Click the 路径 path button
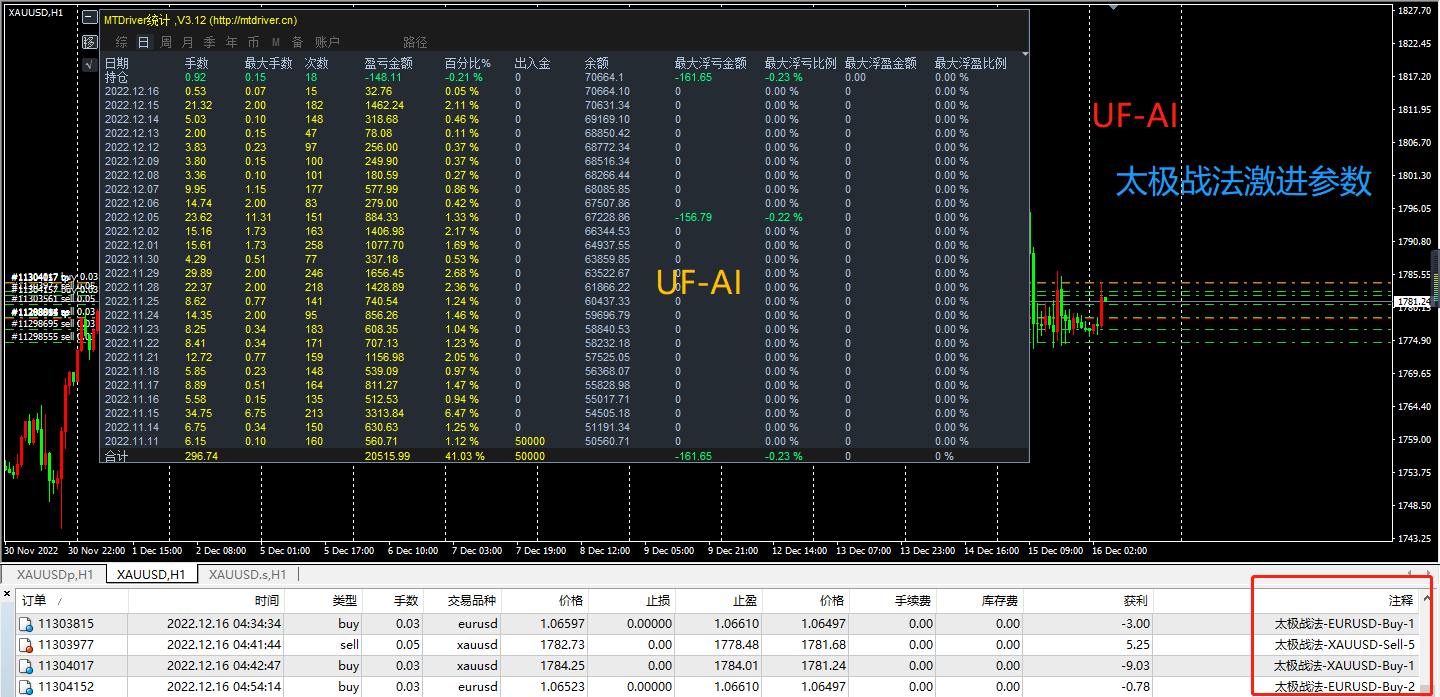This screenshot has width=1440, height=697. coord(415,42)
